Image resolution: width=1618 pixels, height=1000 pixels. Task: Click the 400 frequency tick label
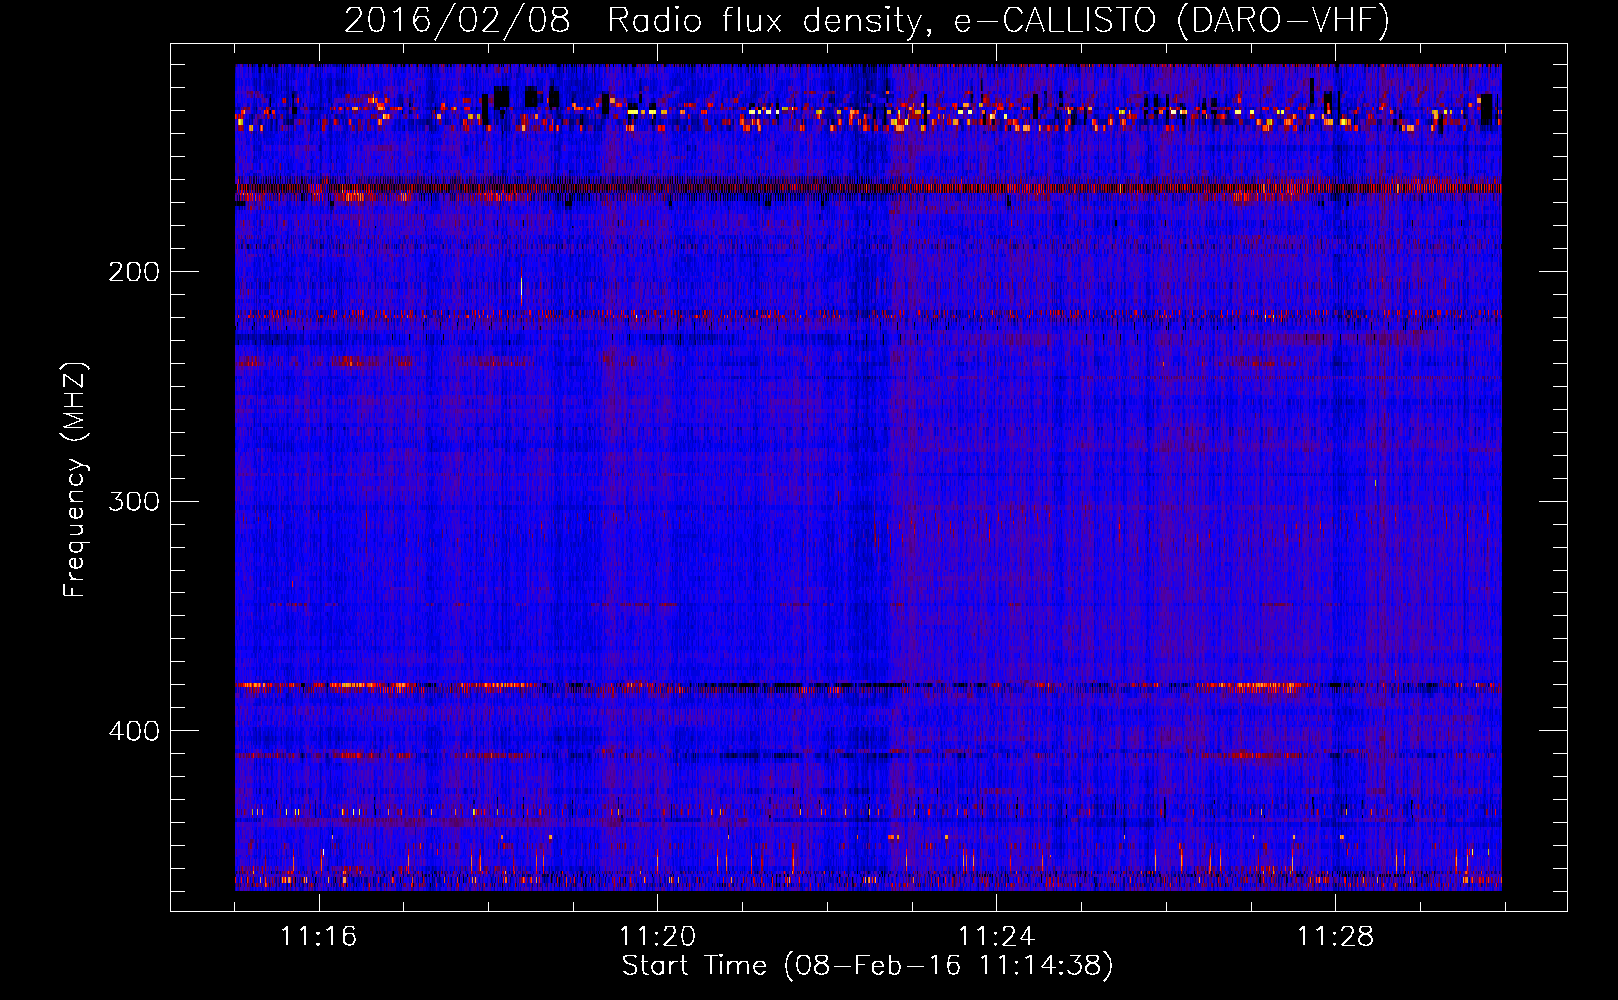[x=134, y=731]
